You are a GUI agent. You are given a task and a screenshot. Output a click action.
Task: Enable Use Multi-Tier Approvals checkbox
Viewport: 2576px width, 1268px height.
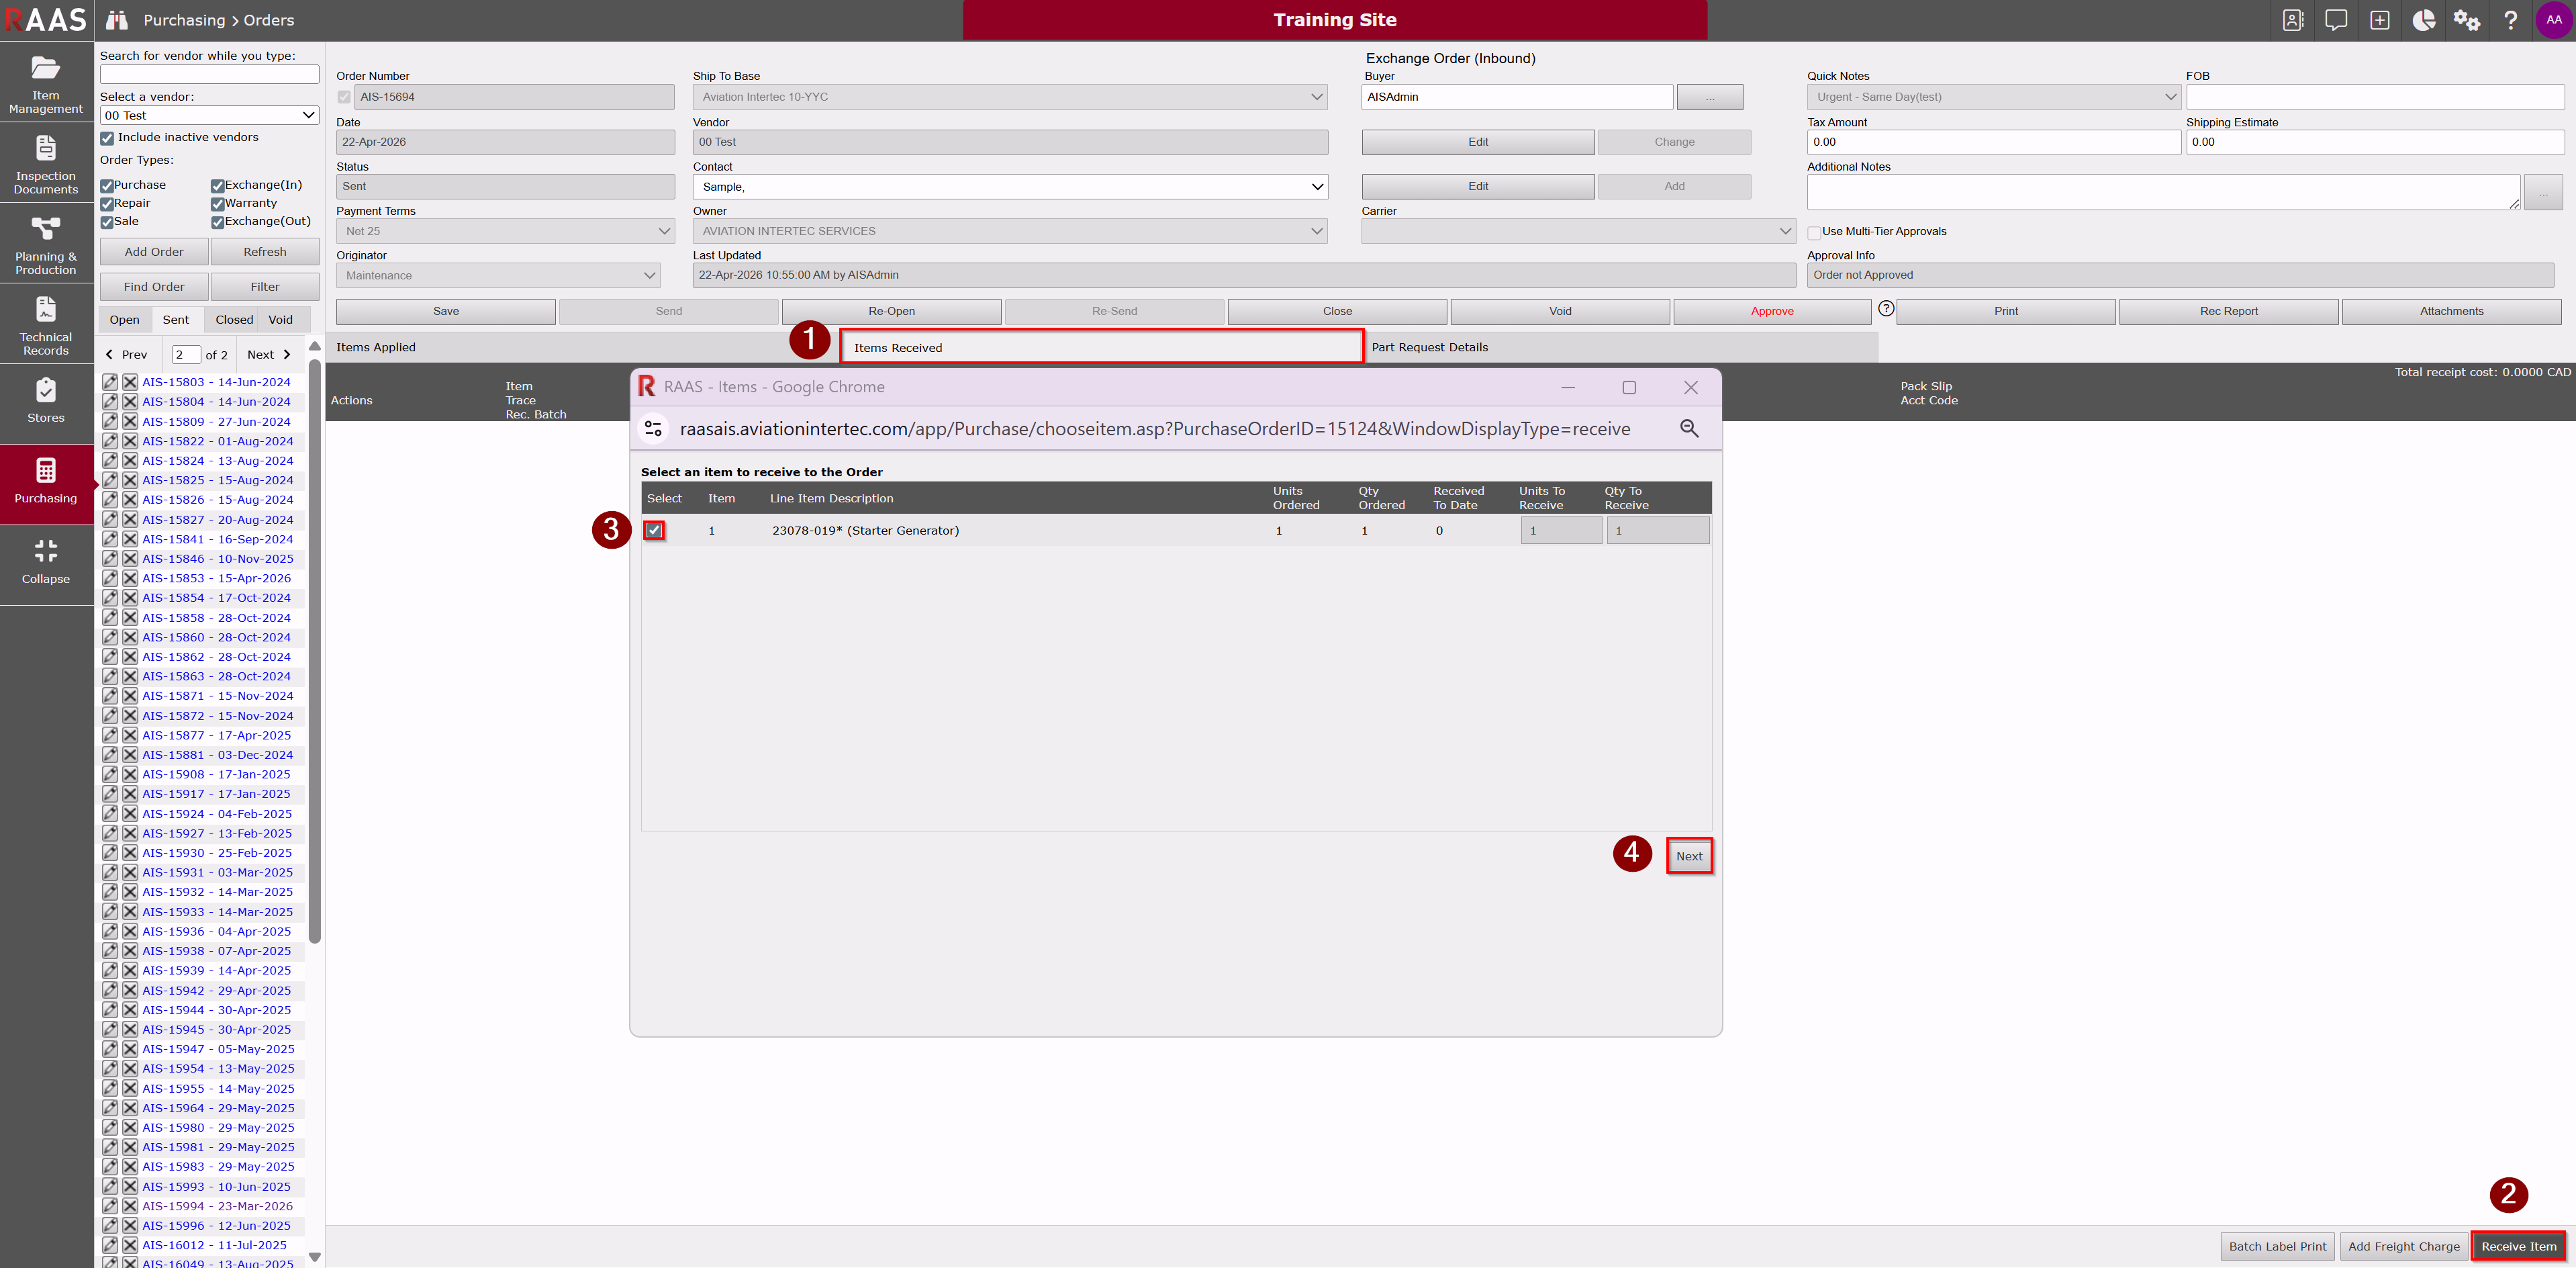point(1814,232)
